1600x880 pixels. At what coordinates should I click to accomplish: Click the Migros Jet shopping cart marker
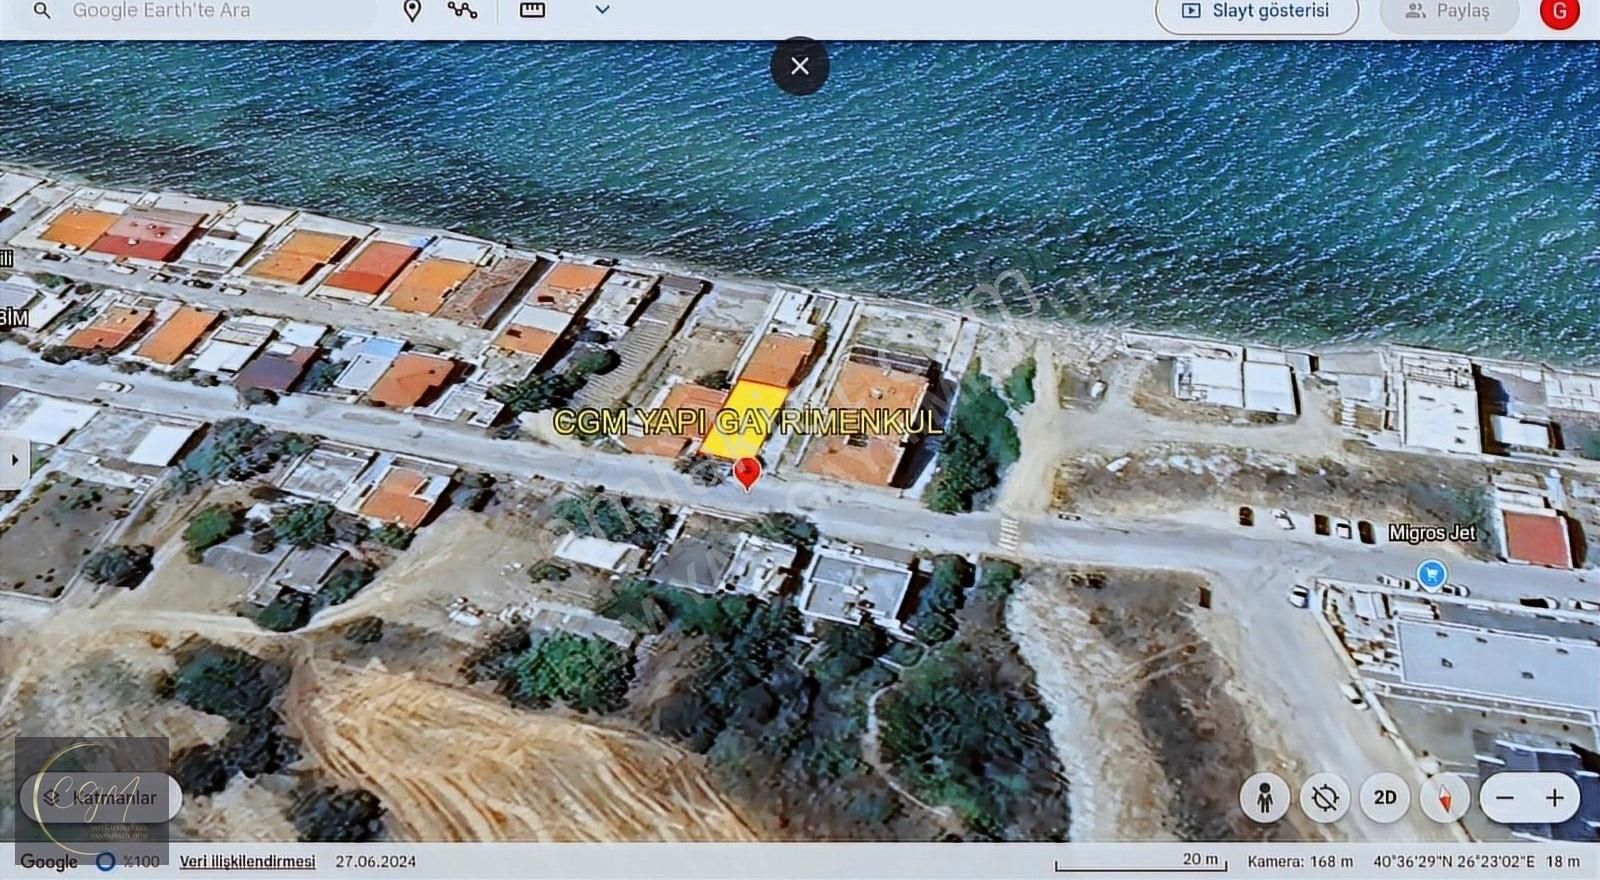click(1432, 575)
